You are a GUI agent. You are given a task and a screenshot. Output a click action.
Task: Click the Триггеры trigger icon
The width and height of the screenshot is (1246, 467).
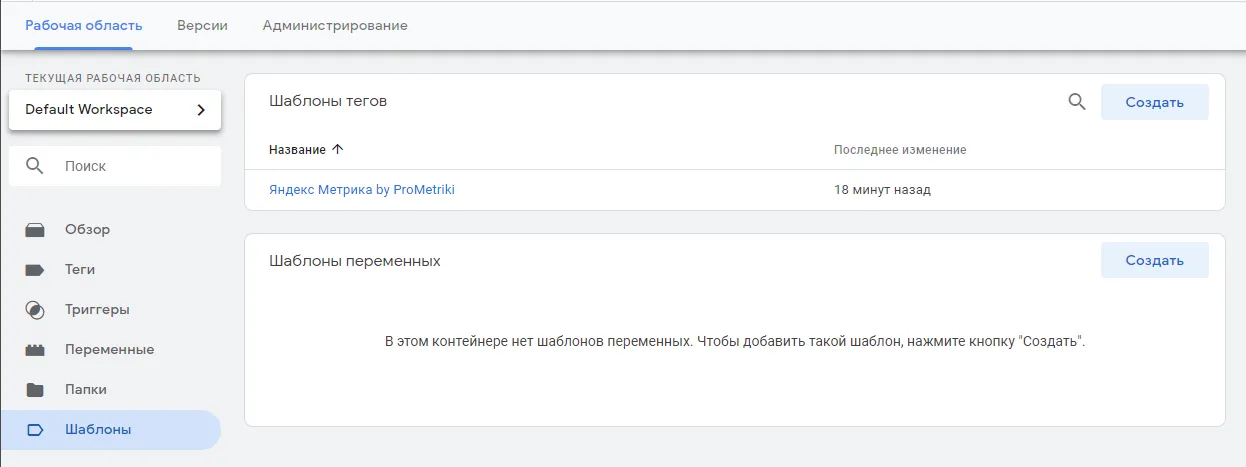click(35, 310)
